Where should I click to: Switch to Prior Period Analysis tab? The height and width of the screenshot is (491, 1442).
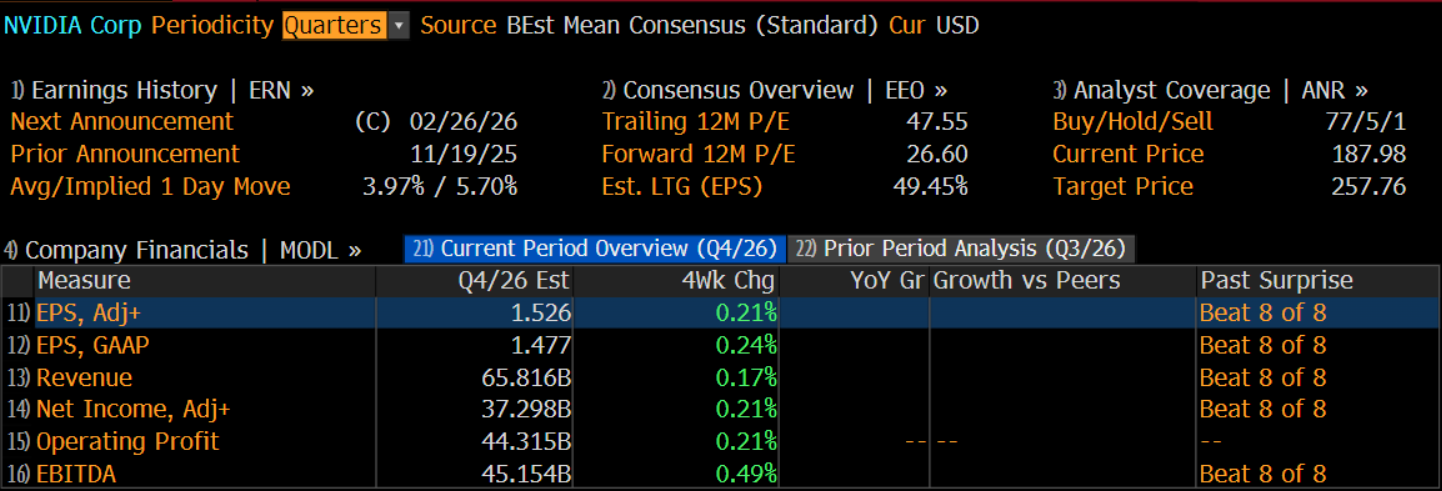tap(961, 249)
